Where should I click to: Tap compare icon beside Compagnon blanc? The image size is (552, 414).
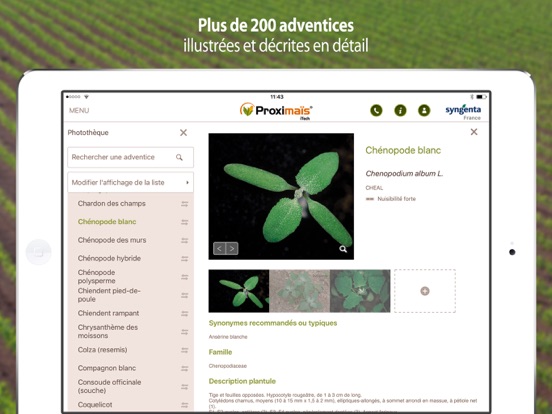(185, 369)
